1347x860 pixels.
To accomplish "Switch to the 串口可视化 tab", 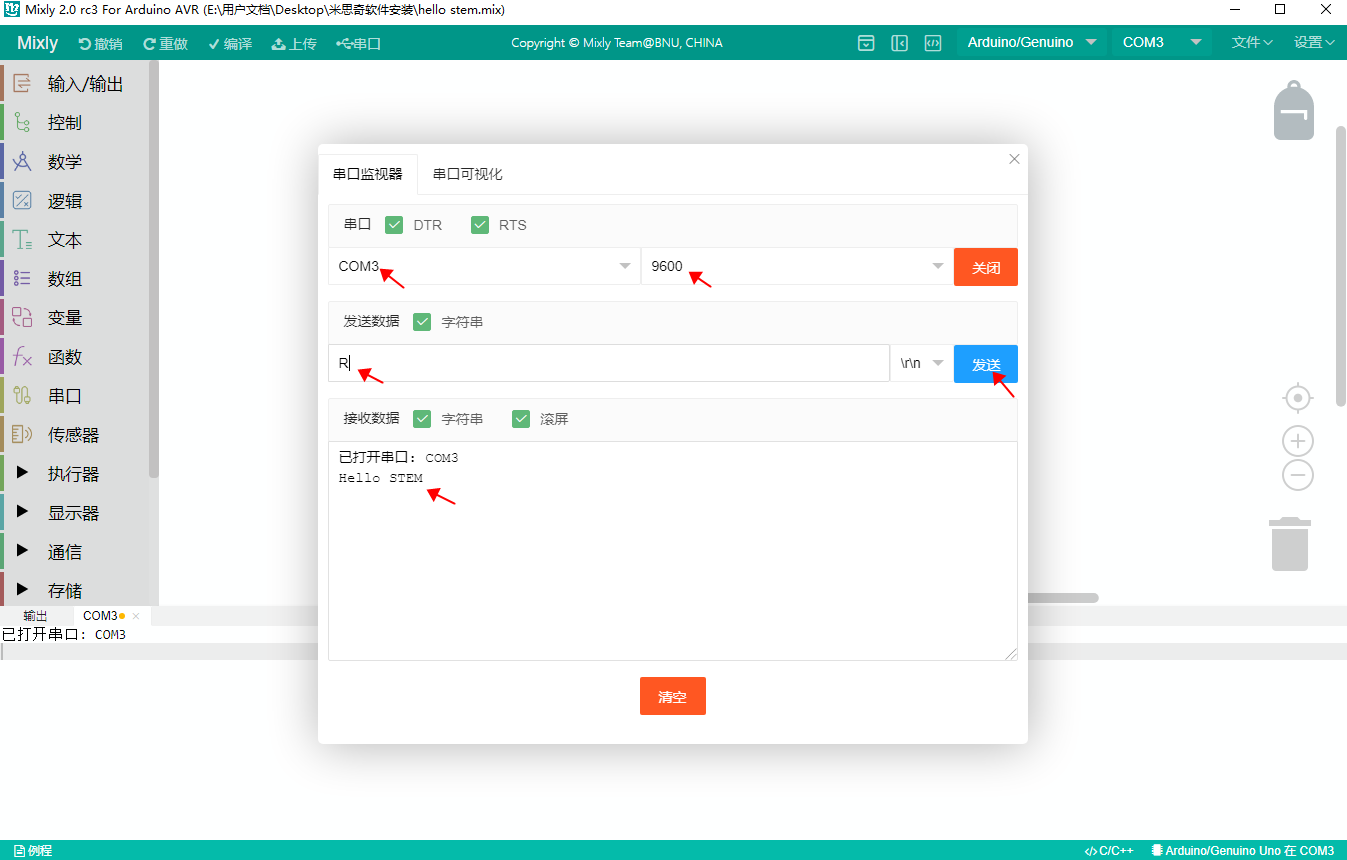I will coord(467,174).
